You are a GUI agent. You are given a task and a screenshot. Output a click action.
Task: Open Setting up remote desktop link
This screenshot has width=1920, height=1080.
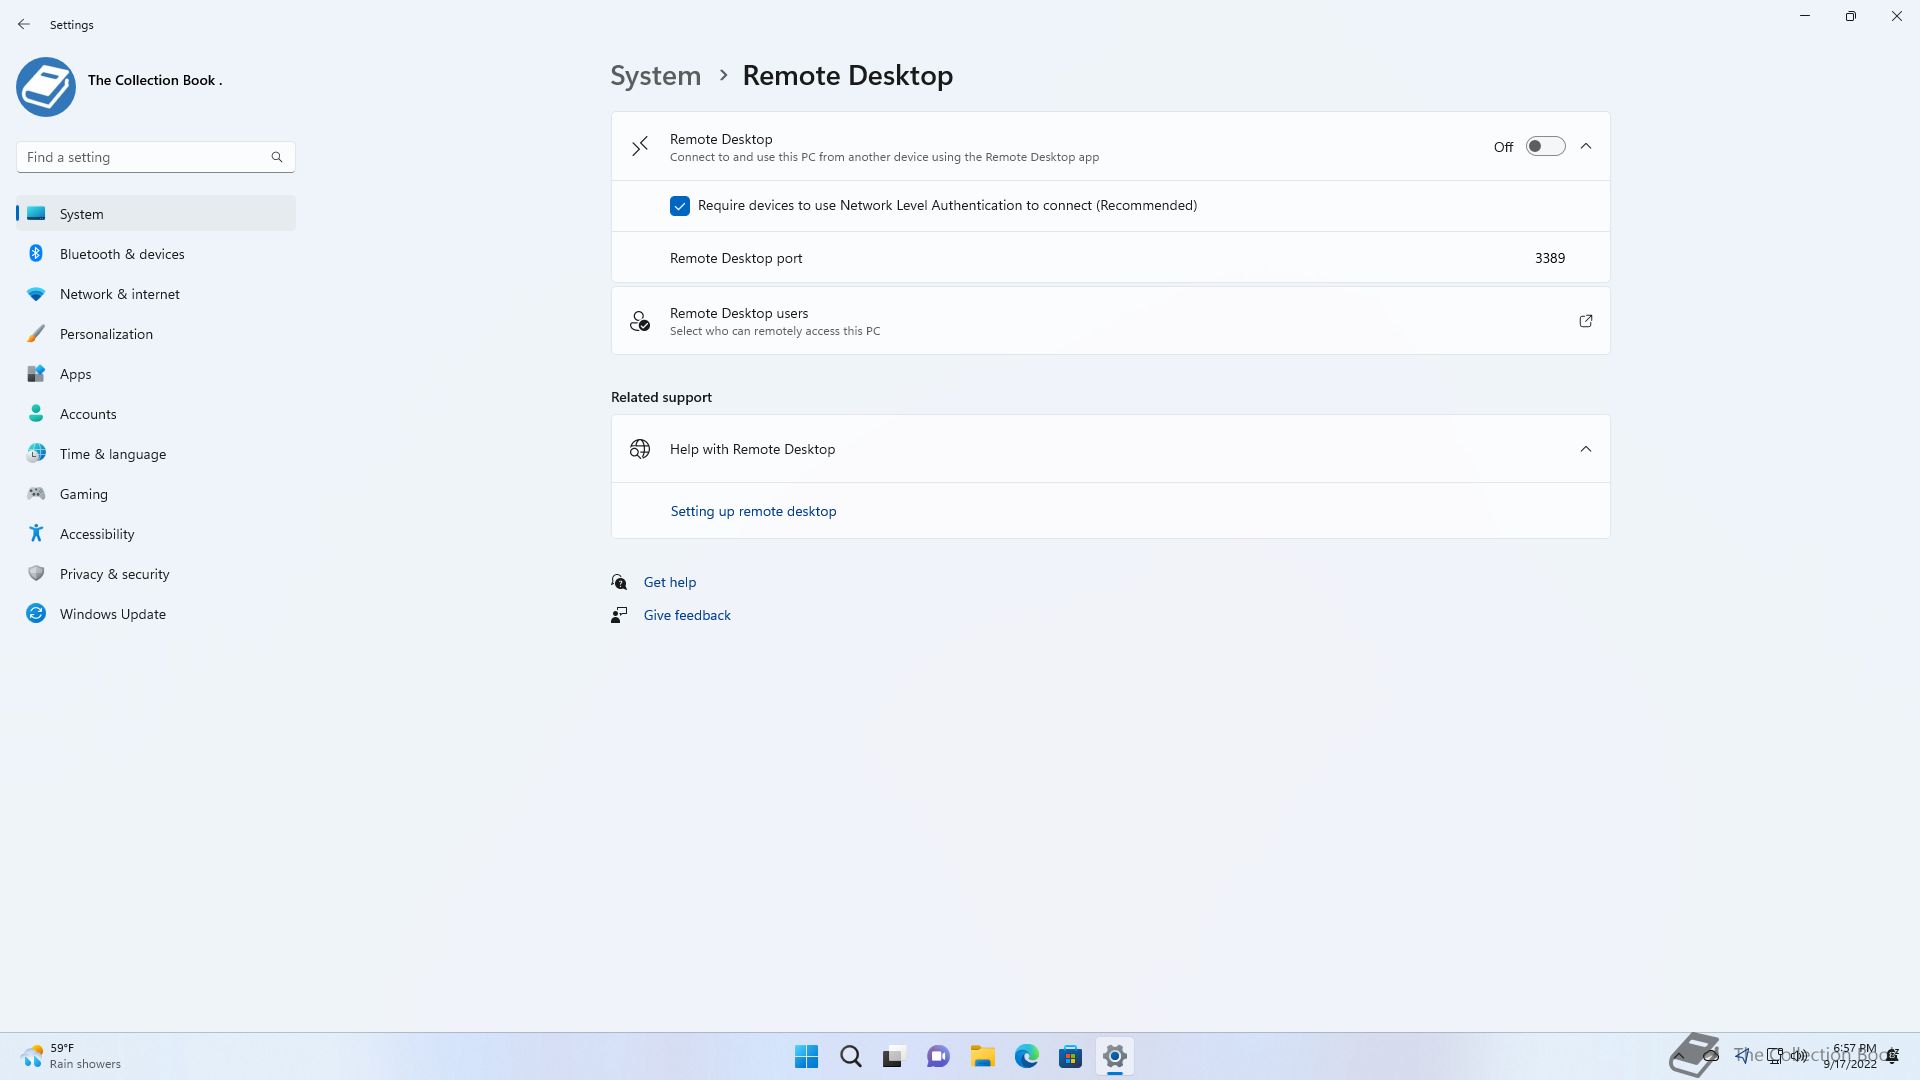tap(753, 511)
